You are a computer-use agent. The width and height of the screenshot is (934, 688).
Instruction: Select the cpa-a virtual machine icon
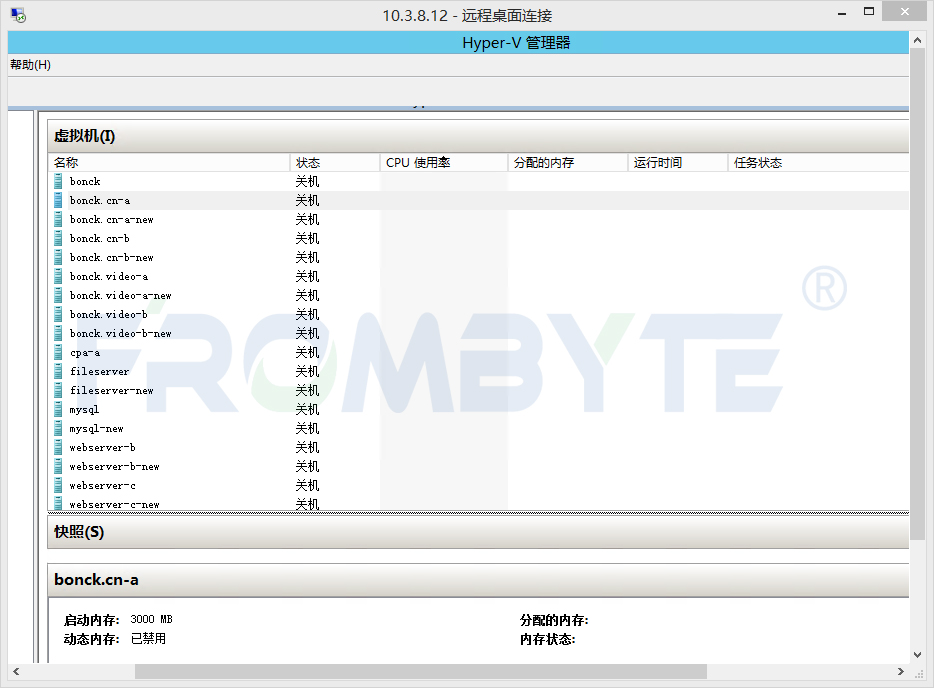[x=59, y=353]
